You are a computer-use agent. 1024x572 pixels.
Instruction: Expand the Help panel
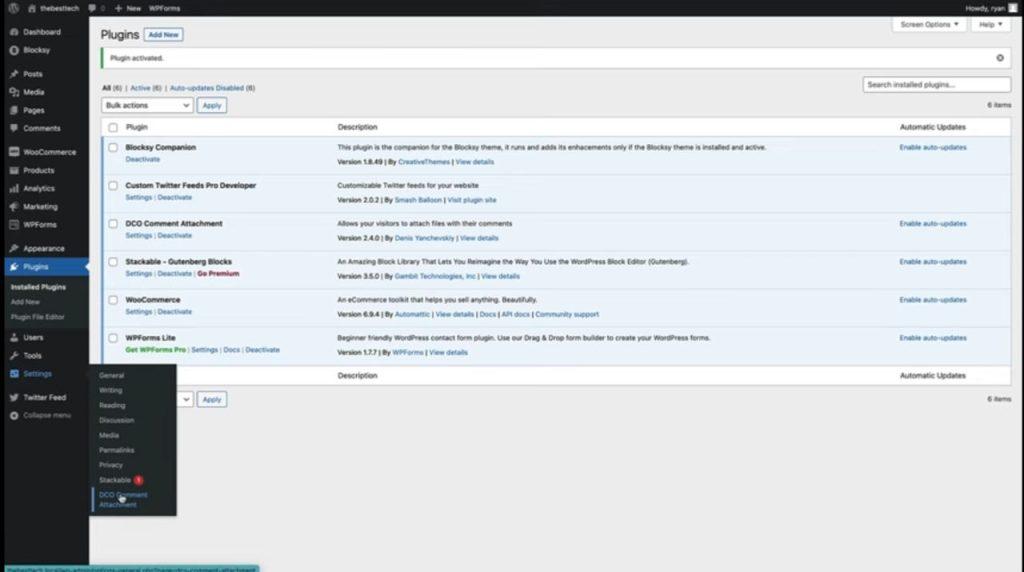click(x=990, y=24)
